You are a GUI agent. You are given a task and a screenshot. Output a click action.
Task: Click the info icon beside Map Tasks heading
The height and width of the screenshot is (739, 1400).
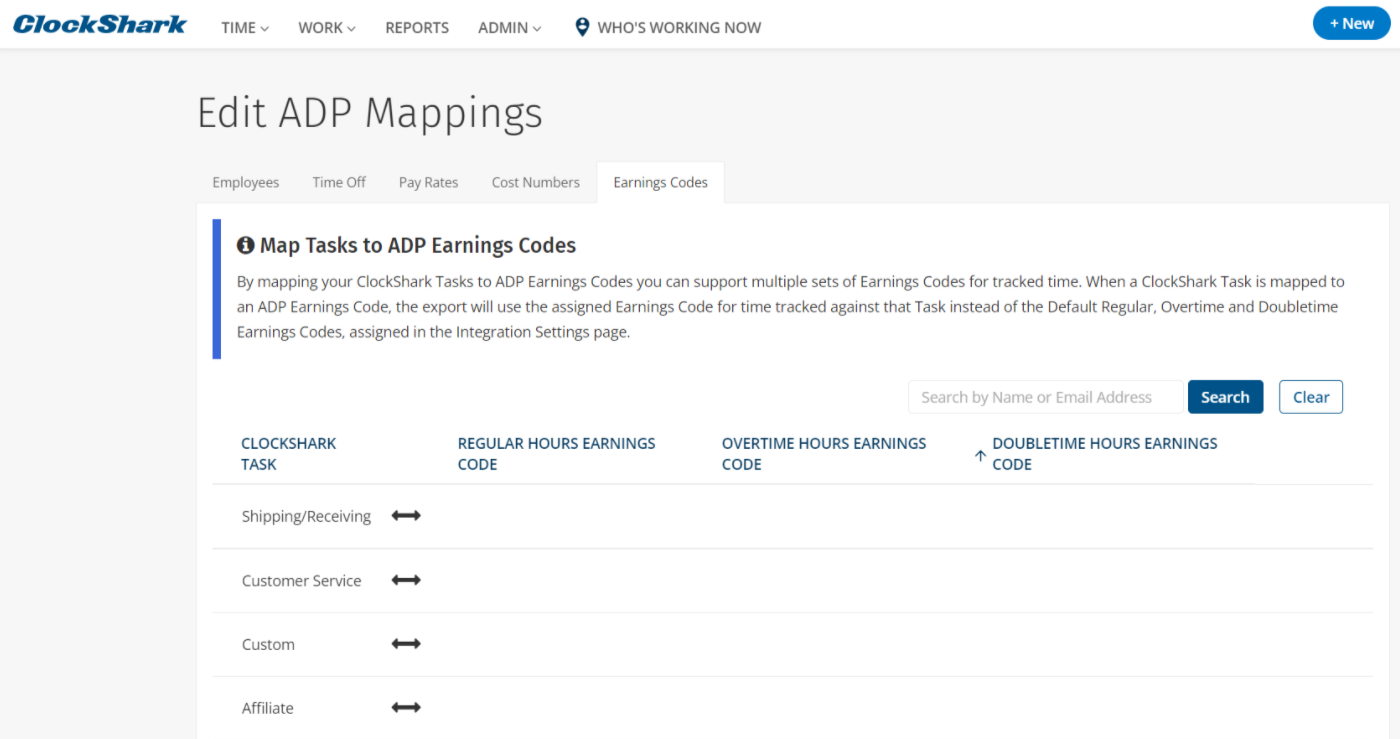click(x=245, y=245)
